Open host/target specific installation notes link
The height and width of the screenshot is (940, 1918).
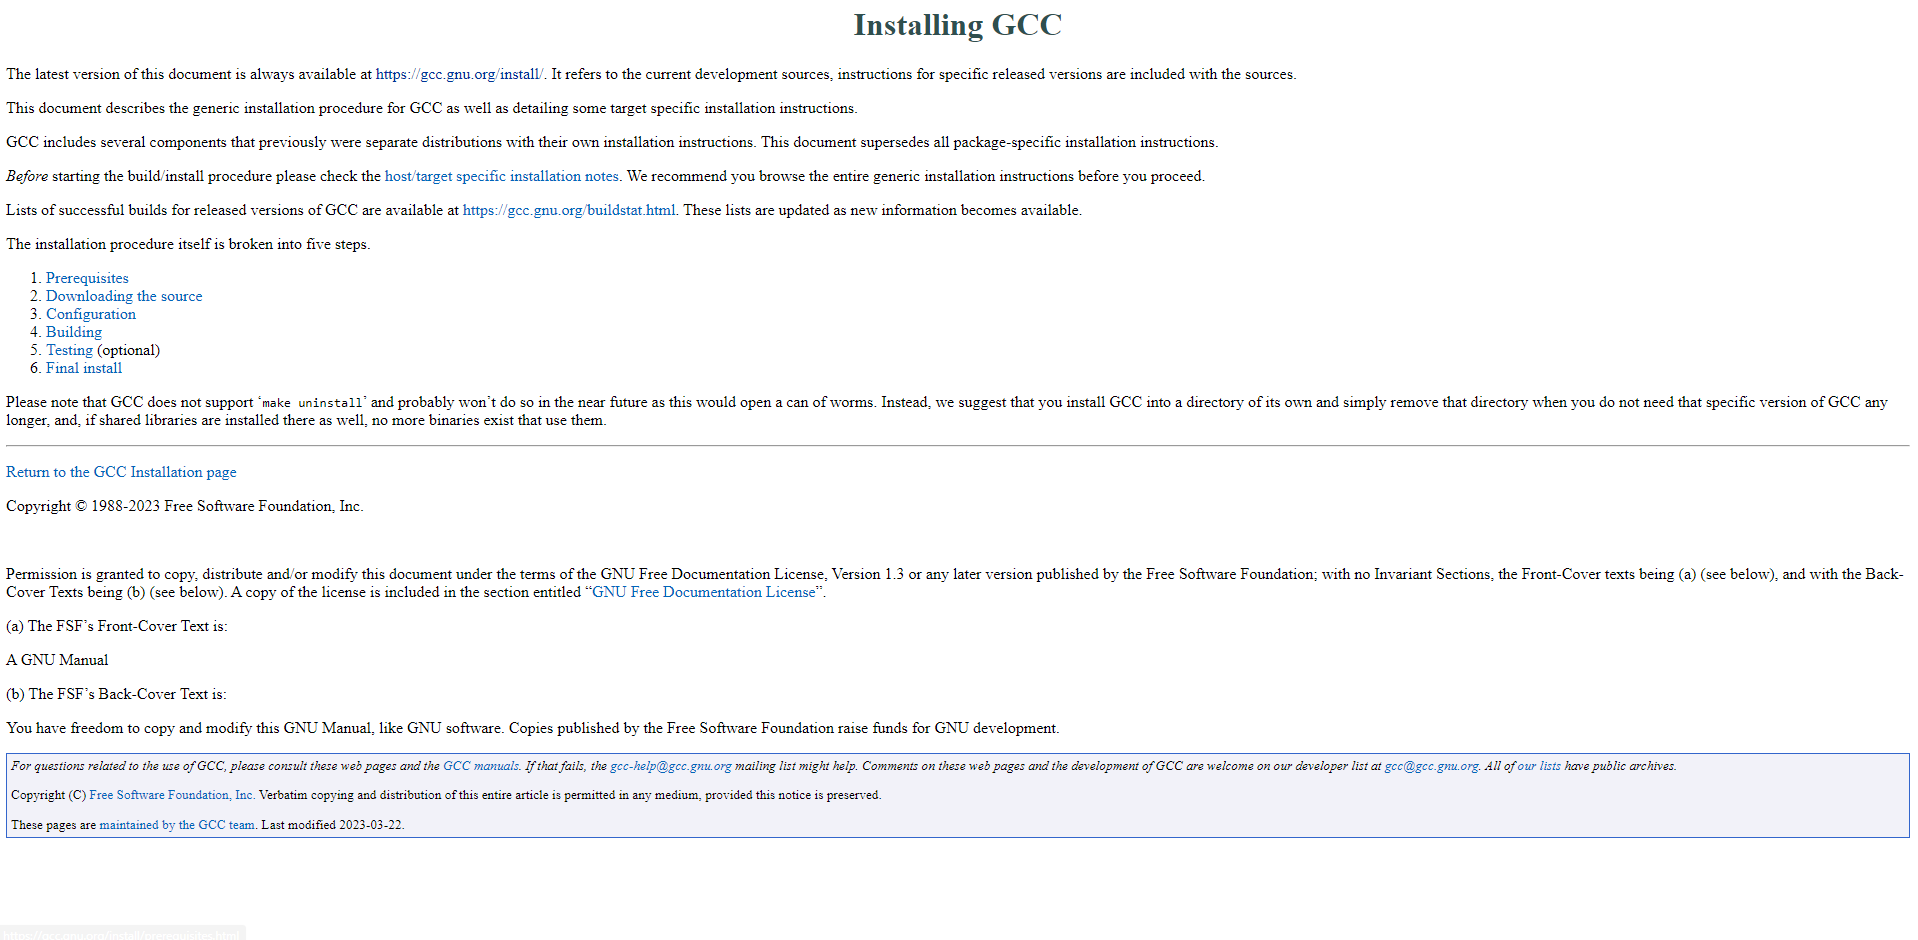click(x=501, y=176)
